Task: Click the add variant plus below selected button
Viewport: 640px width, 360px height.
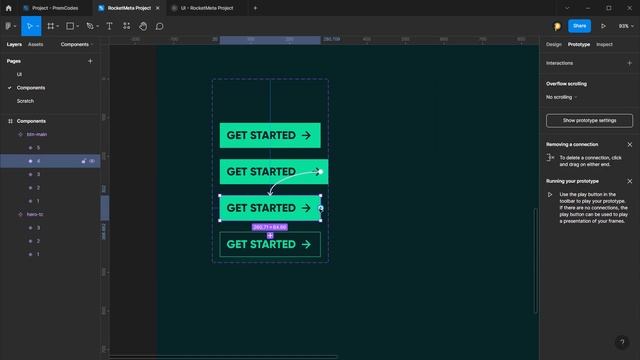Action: (270, 236)
